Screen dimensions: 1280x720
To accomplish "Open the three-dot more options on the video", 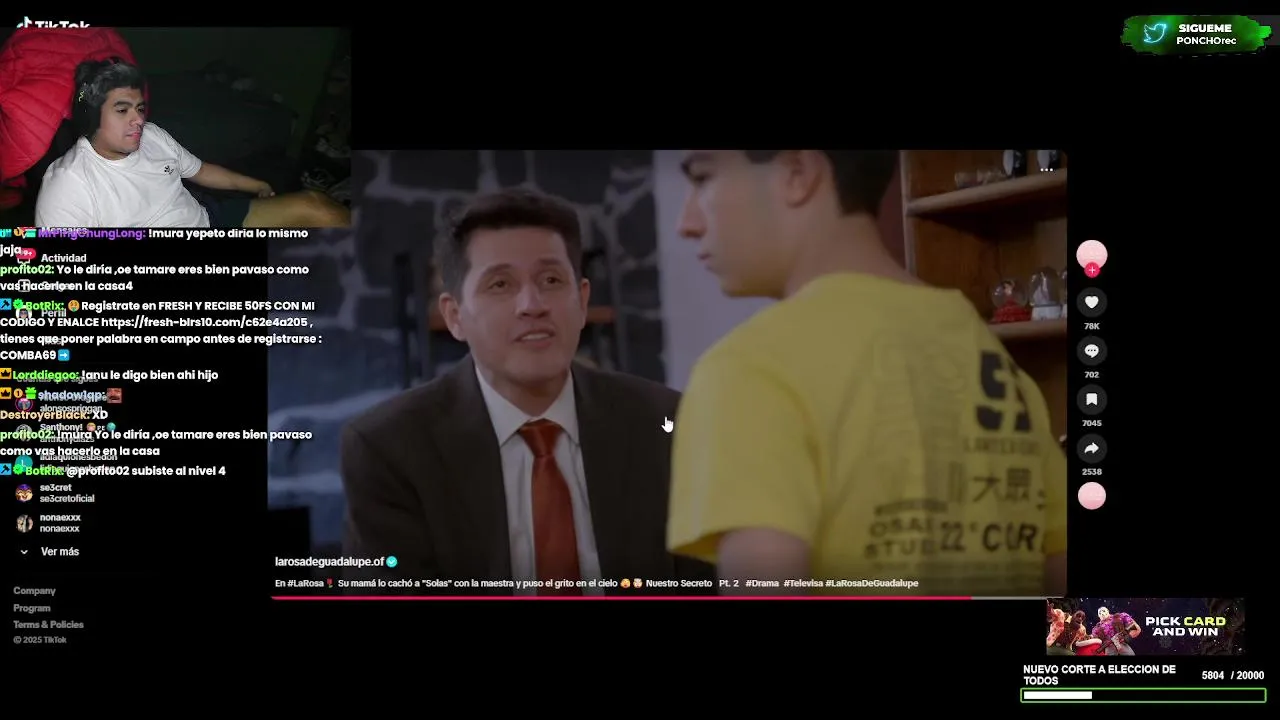I will [1046, 169].
